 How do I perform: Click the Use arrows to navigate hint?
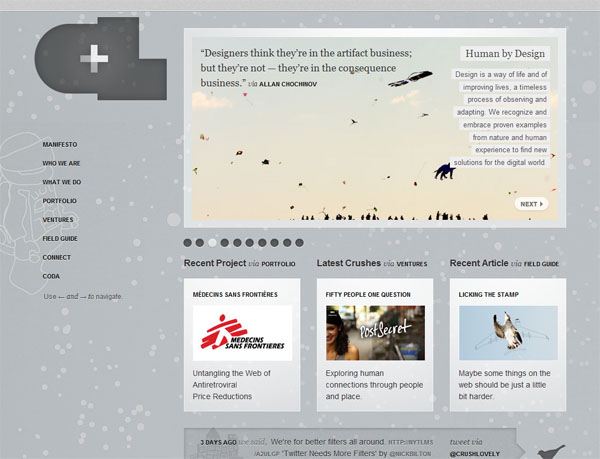tap(83, 296)
